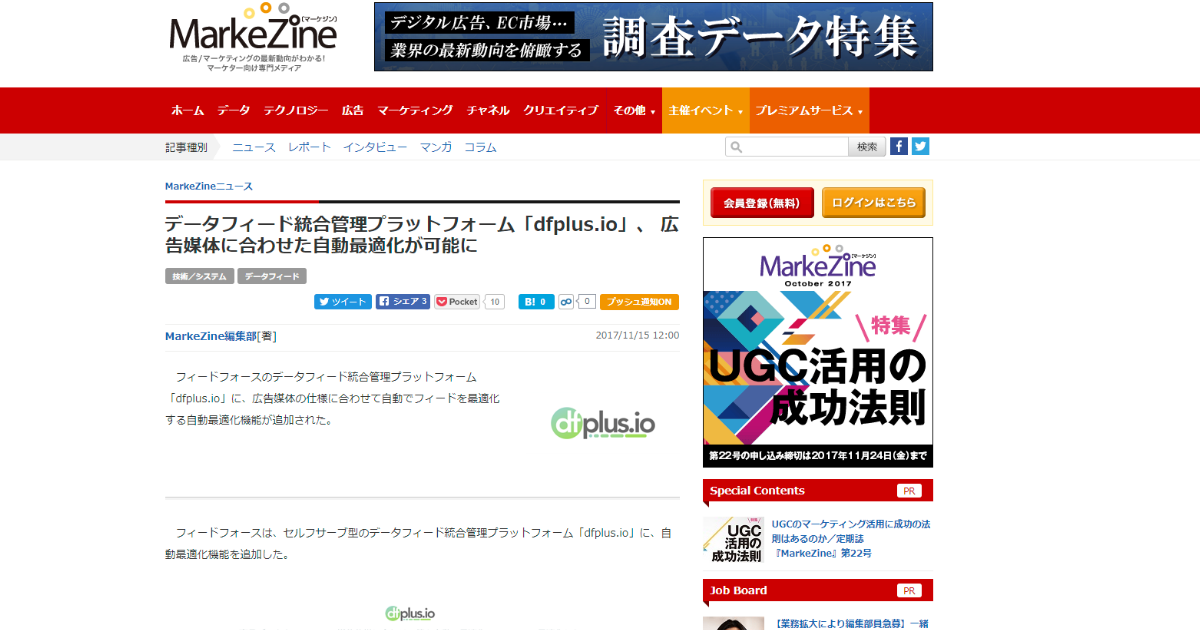Open the クリエイティブ navigation item
This screenshot has height=630, width=1200.
(561, 110)
